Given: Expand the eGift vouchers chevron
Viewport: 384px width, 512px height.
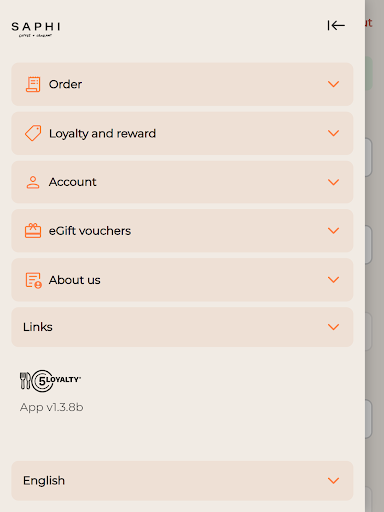Looking at the screenshot, I should tap(333, 231).
